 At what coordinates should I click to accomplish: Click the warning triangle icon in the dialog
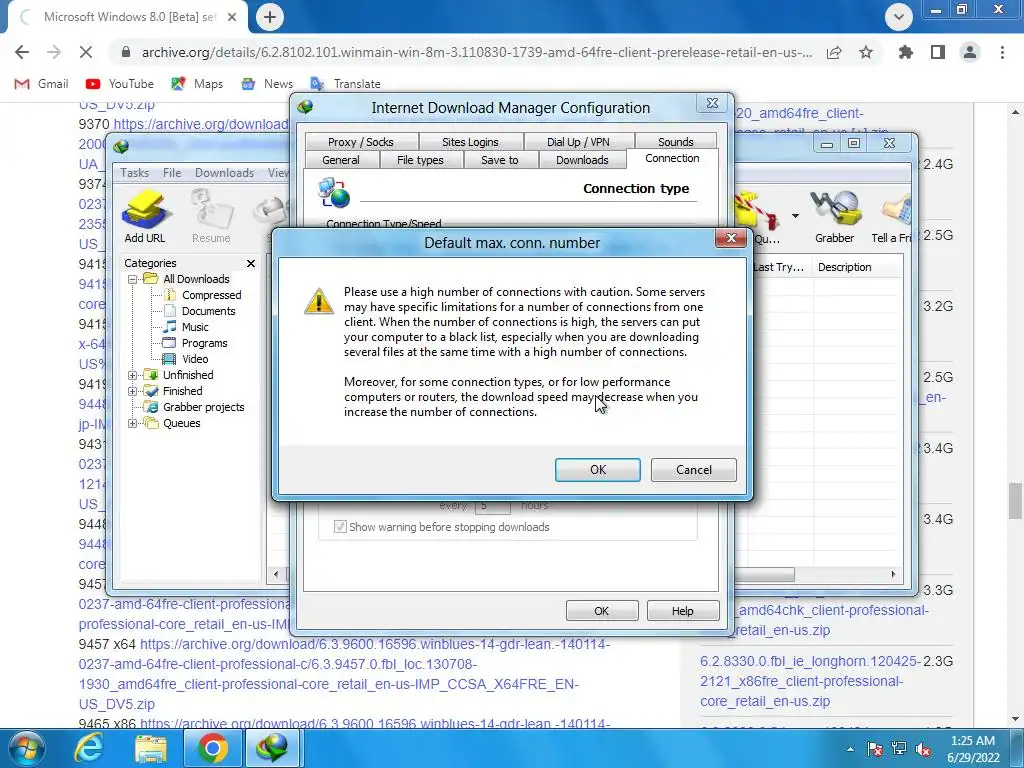click(x=319, y=301)
